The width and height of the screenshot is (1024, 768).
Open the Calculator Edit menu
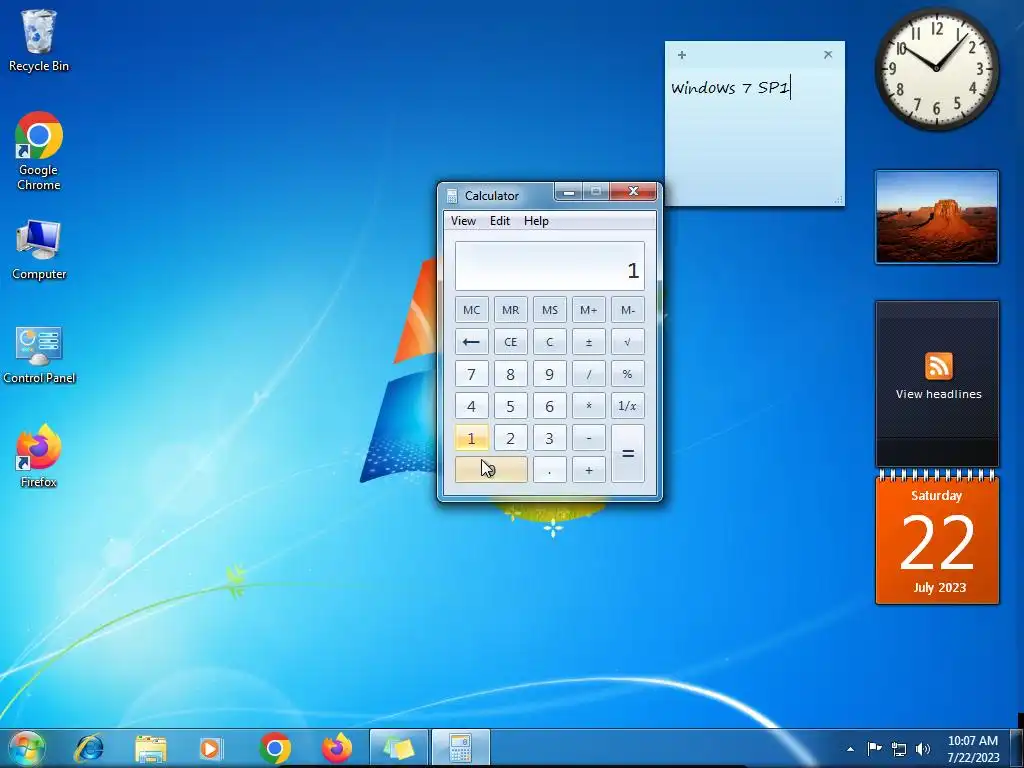500,221
